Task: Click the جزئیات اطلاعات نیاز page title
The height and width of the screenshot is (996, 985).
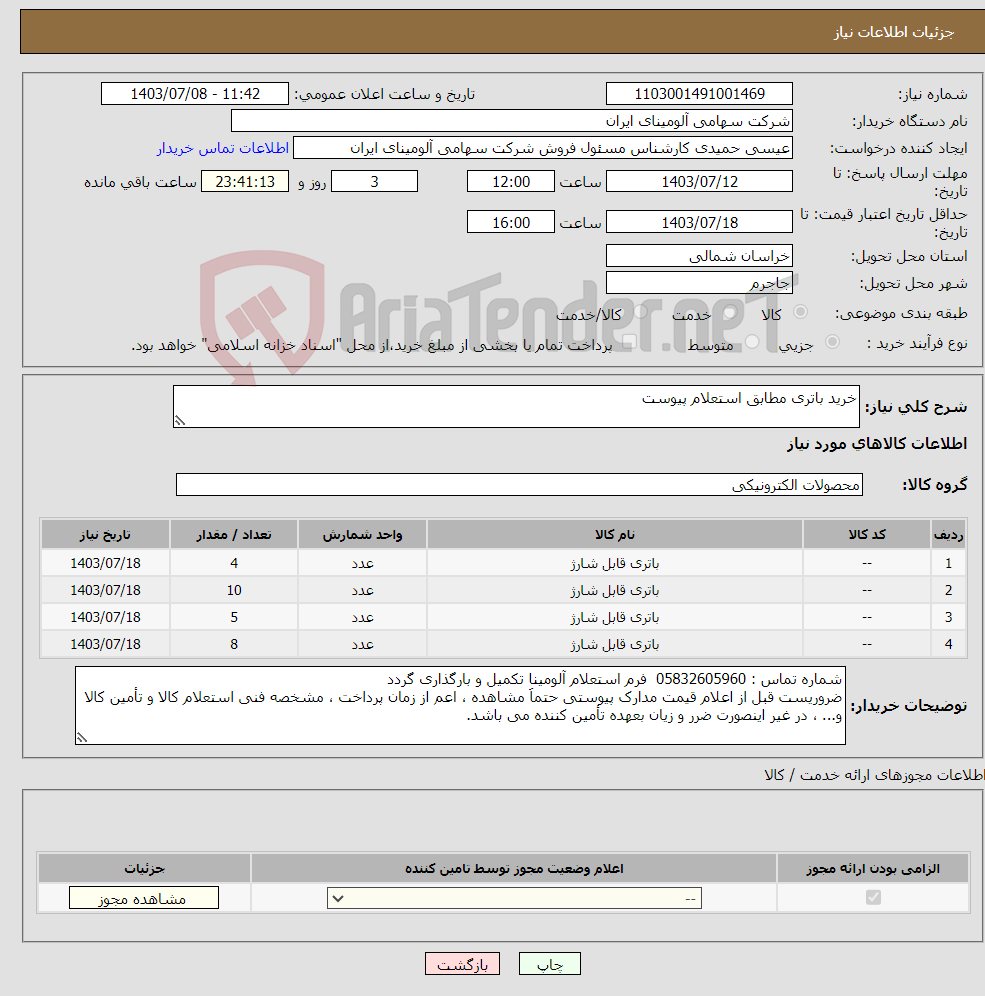Action: click(x=894, y=32)
